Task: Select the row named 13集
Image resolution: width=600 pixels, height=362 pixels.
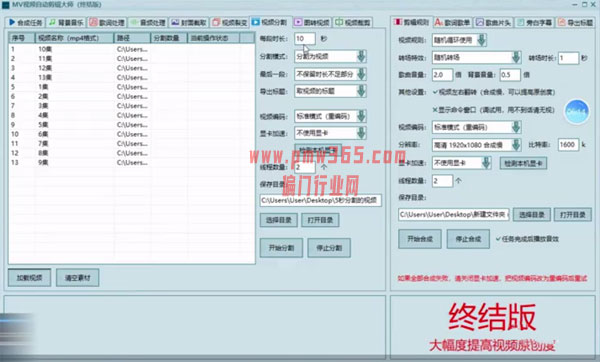Action: [132, 78]
